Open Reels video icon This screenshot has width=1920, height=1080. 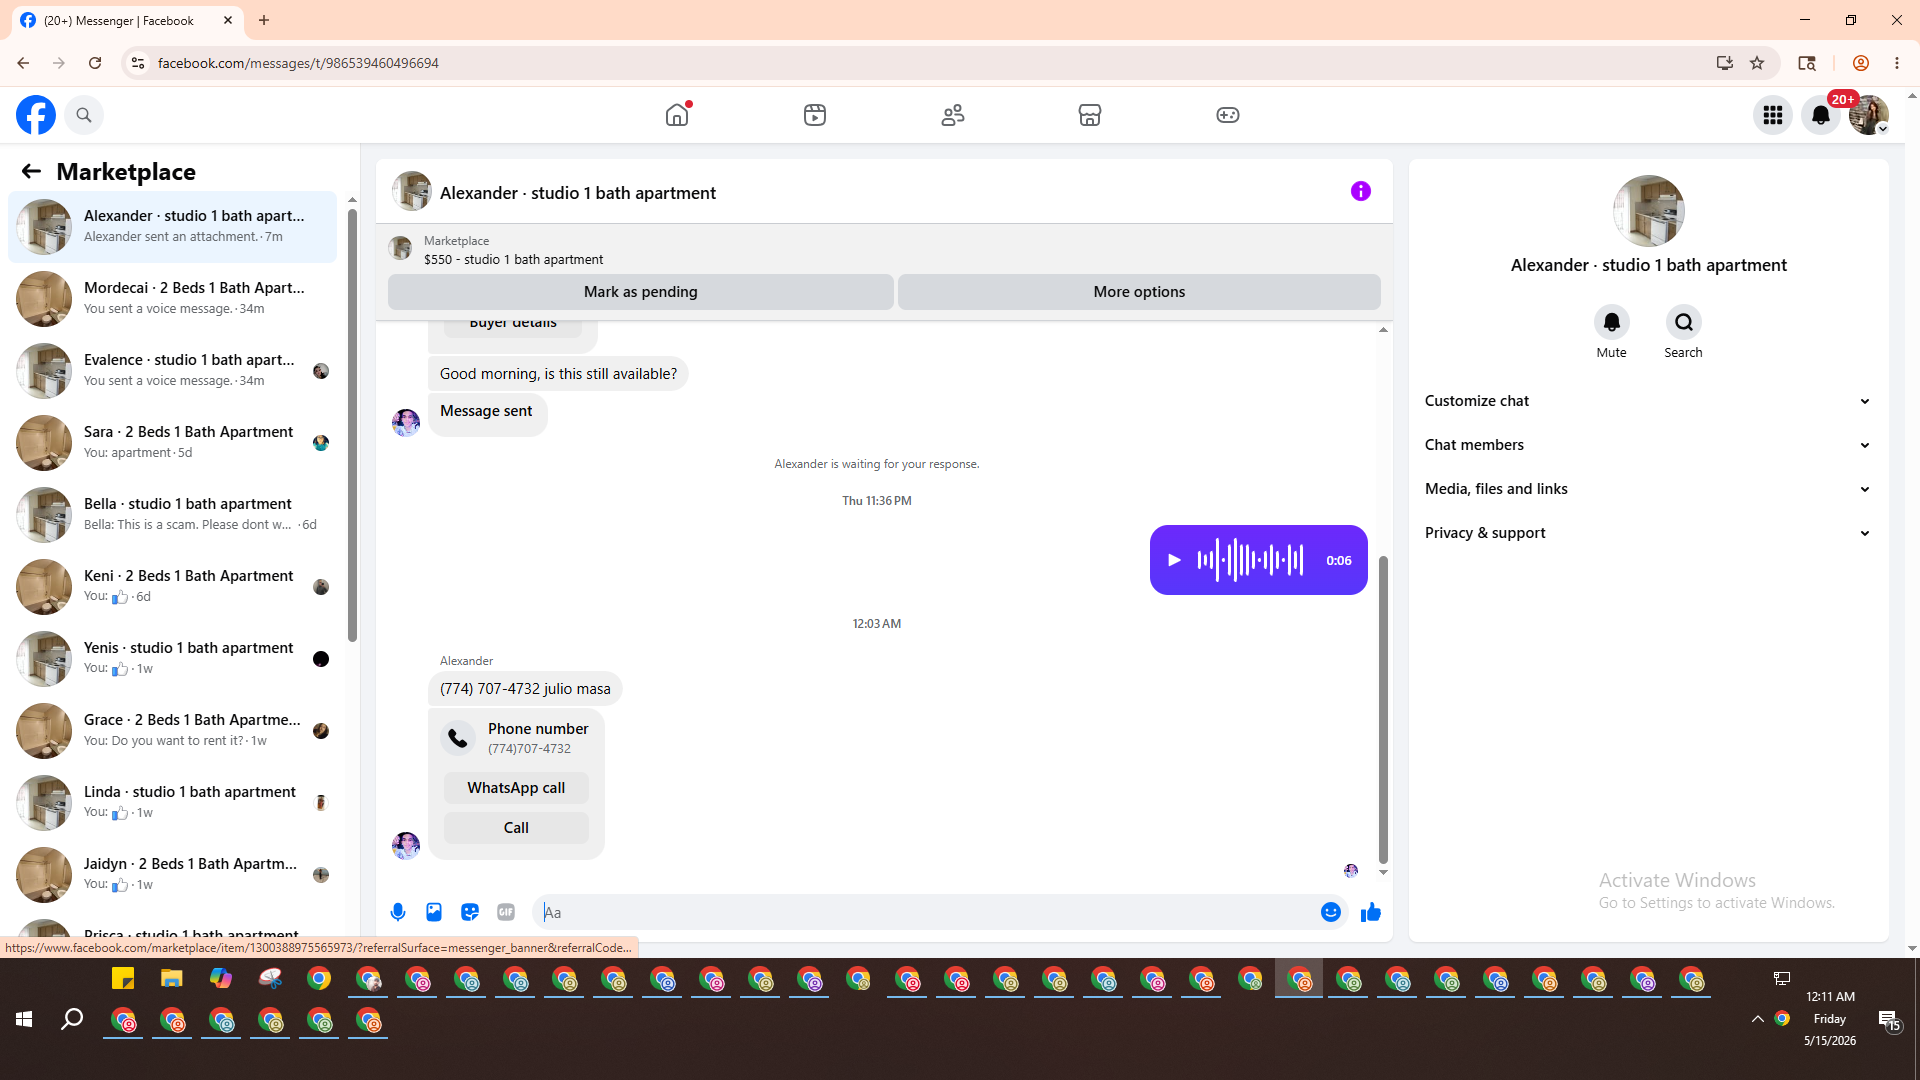(x=815, y=115)
